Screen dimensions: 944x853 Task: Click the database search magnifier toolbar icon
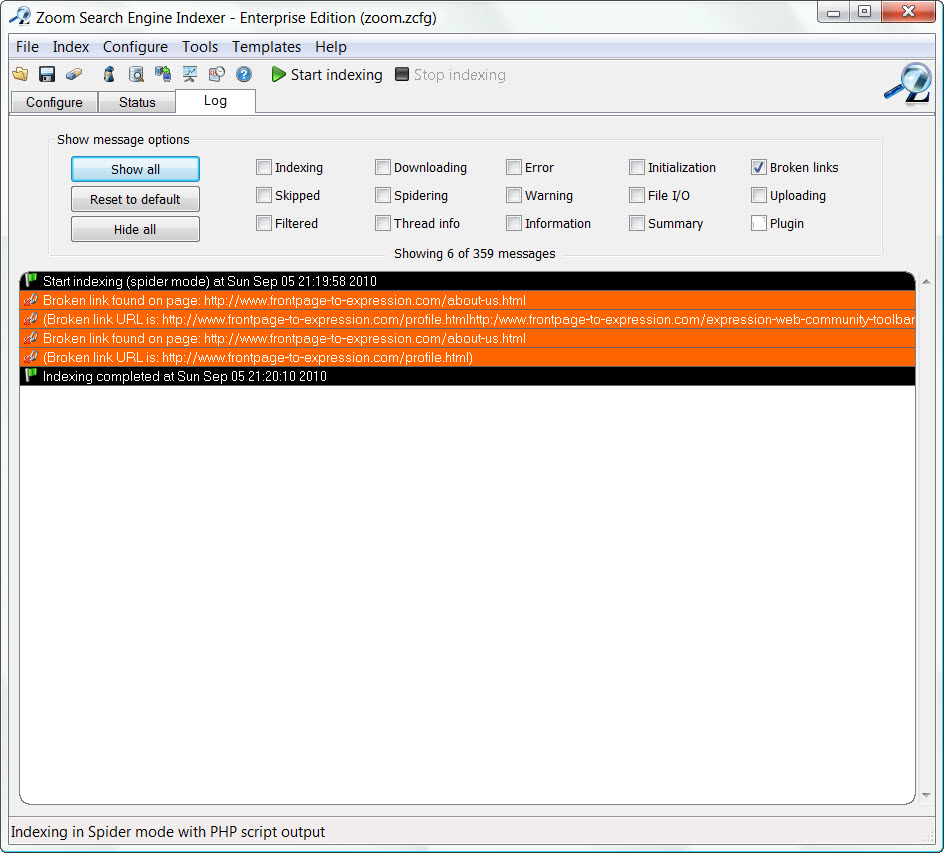point(137,74)
